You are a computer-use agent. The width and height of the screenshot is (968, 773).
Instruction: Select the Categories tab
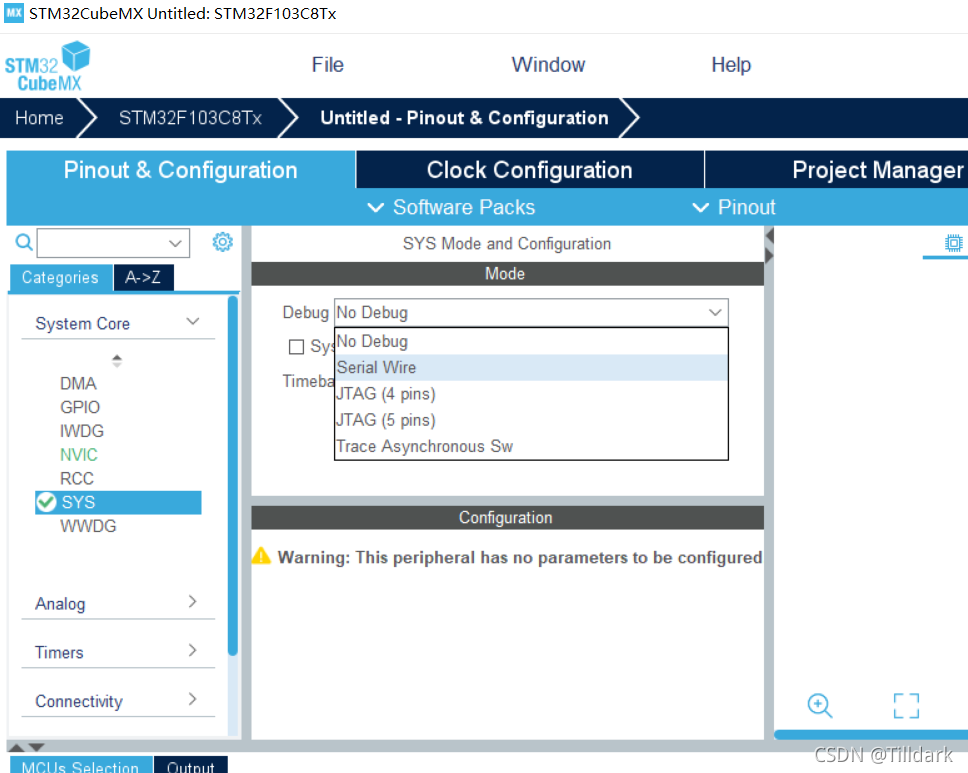click(60, 278)
